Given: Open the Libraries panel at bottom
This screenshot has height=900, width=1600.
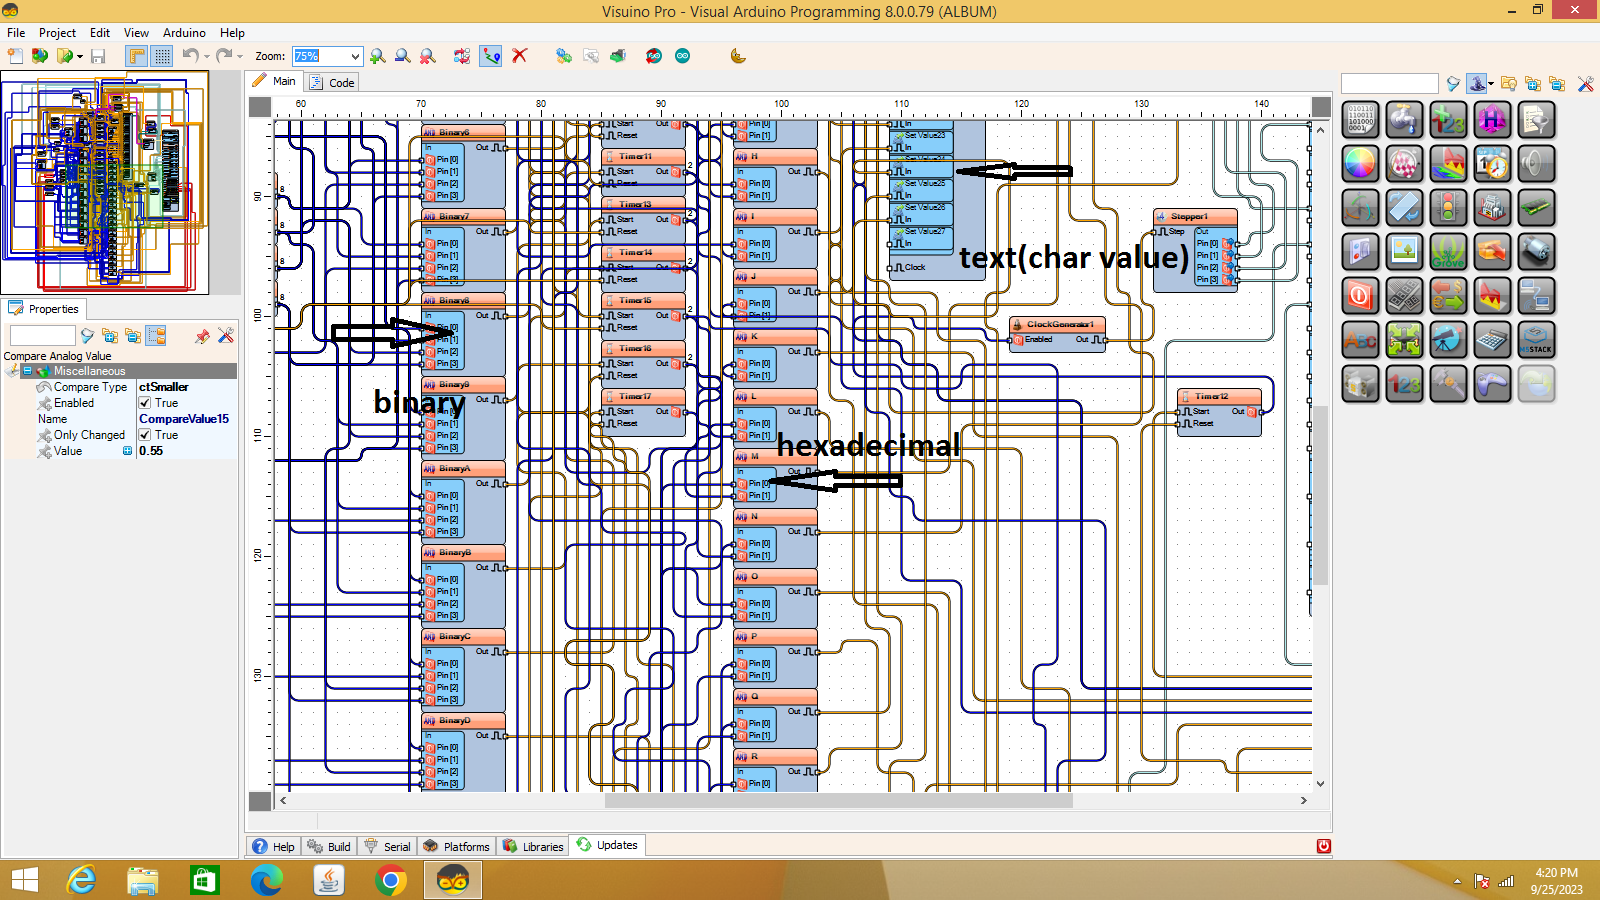Looking at the screenshot, I should 534,846.
